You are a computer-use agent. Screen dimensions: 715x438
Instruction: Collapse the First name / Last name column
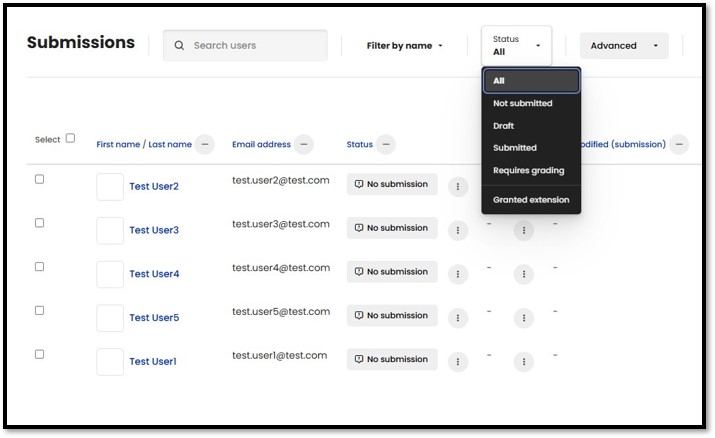(x=205, y=145)
